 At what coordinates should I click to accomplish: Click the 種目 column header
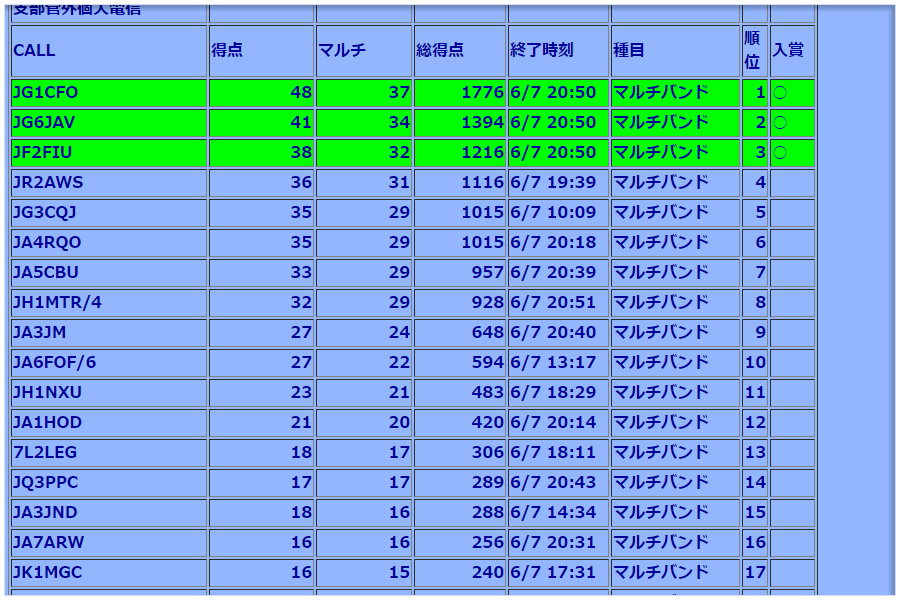pyautogui.click(x=630, y=51)
